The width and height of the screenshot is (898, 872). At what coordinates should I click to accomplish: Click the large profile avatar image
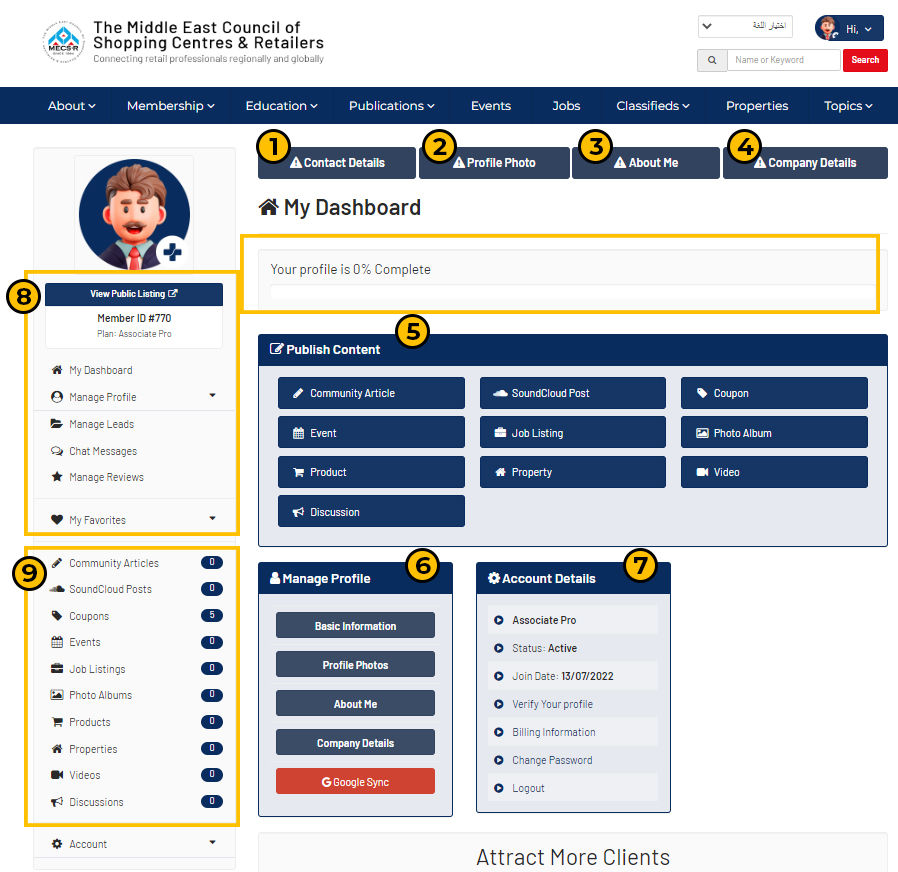(134, 214)
